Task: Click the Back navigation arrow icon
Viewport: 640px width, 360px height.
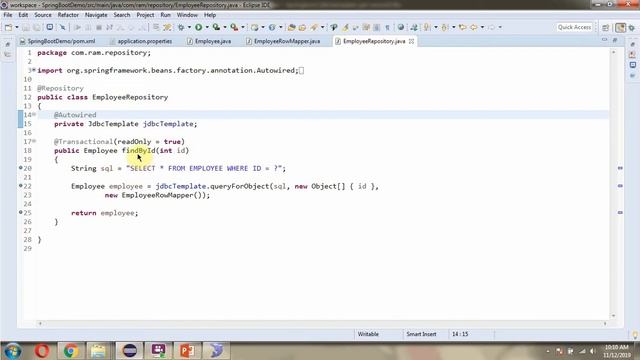Action: [473, 27]
